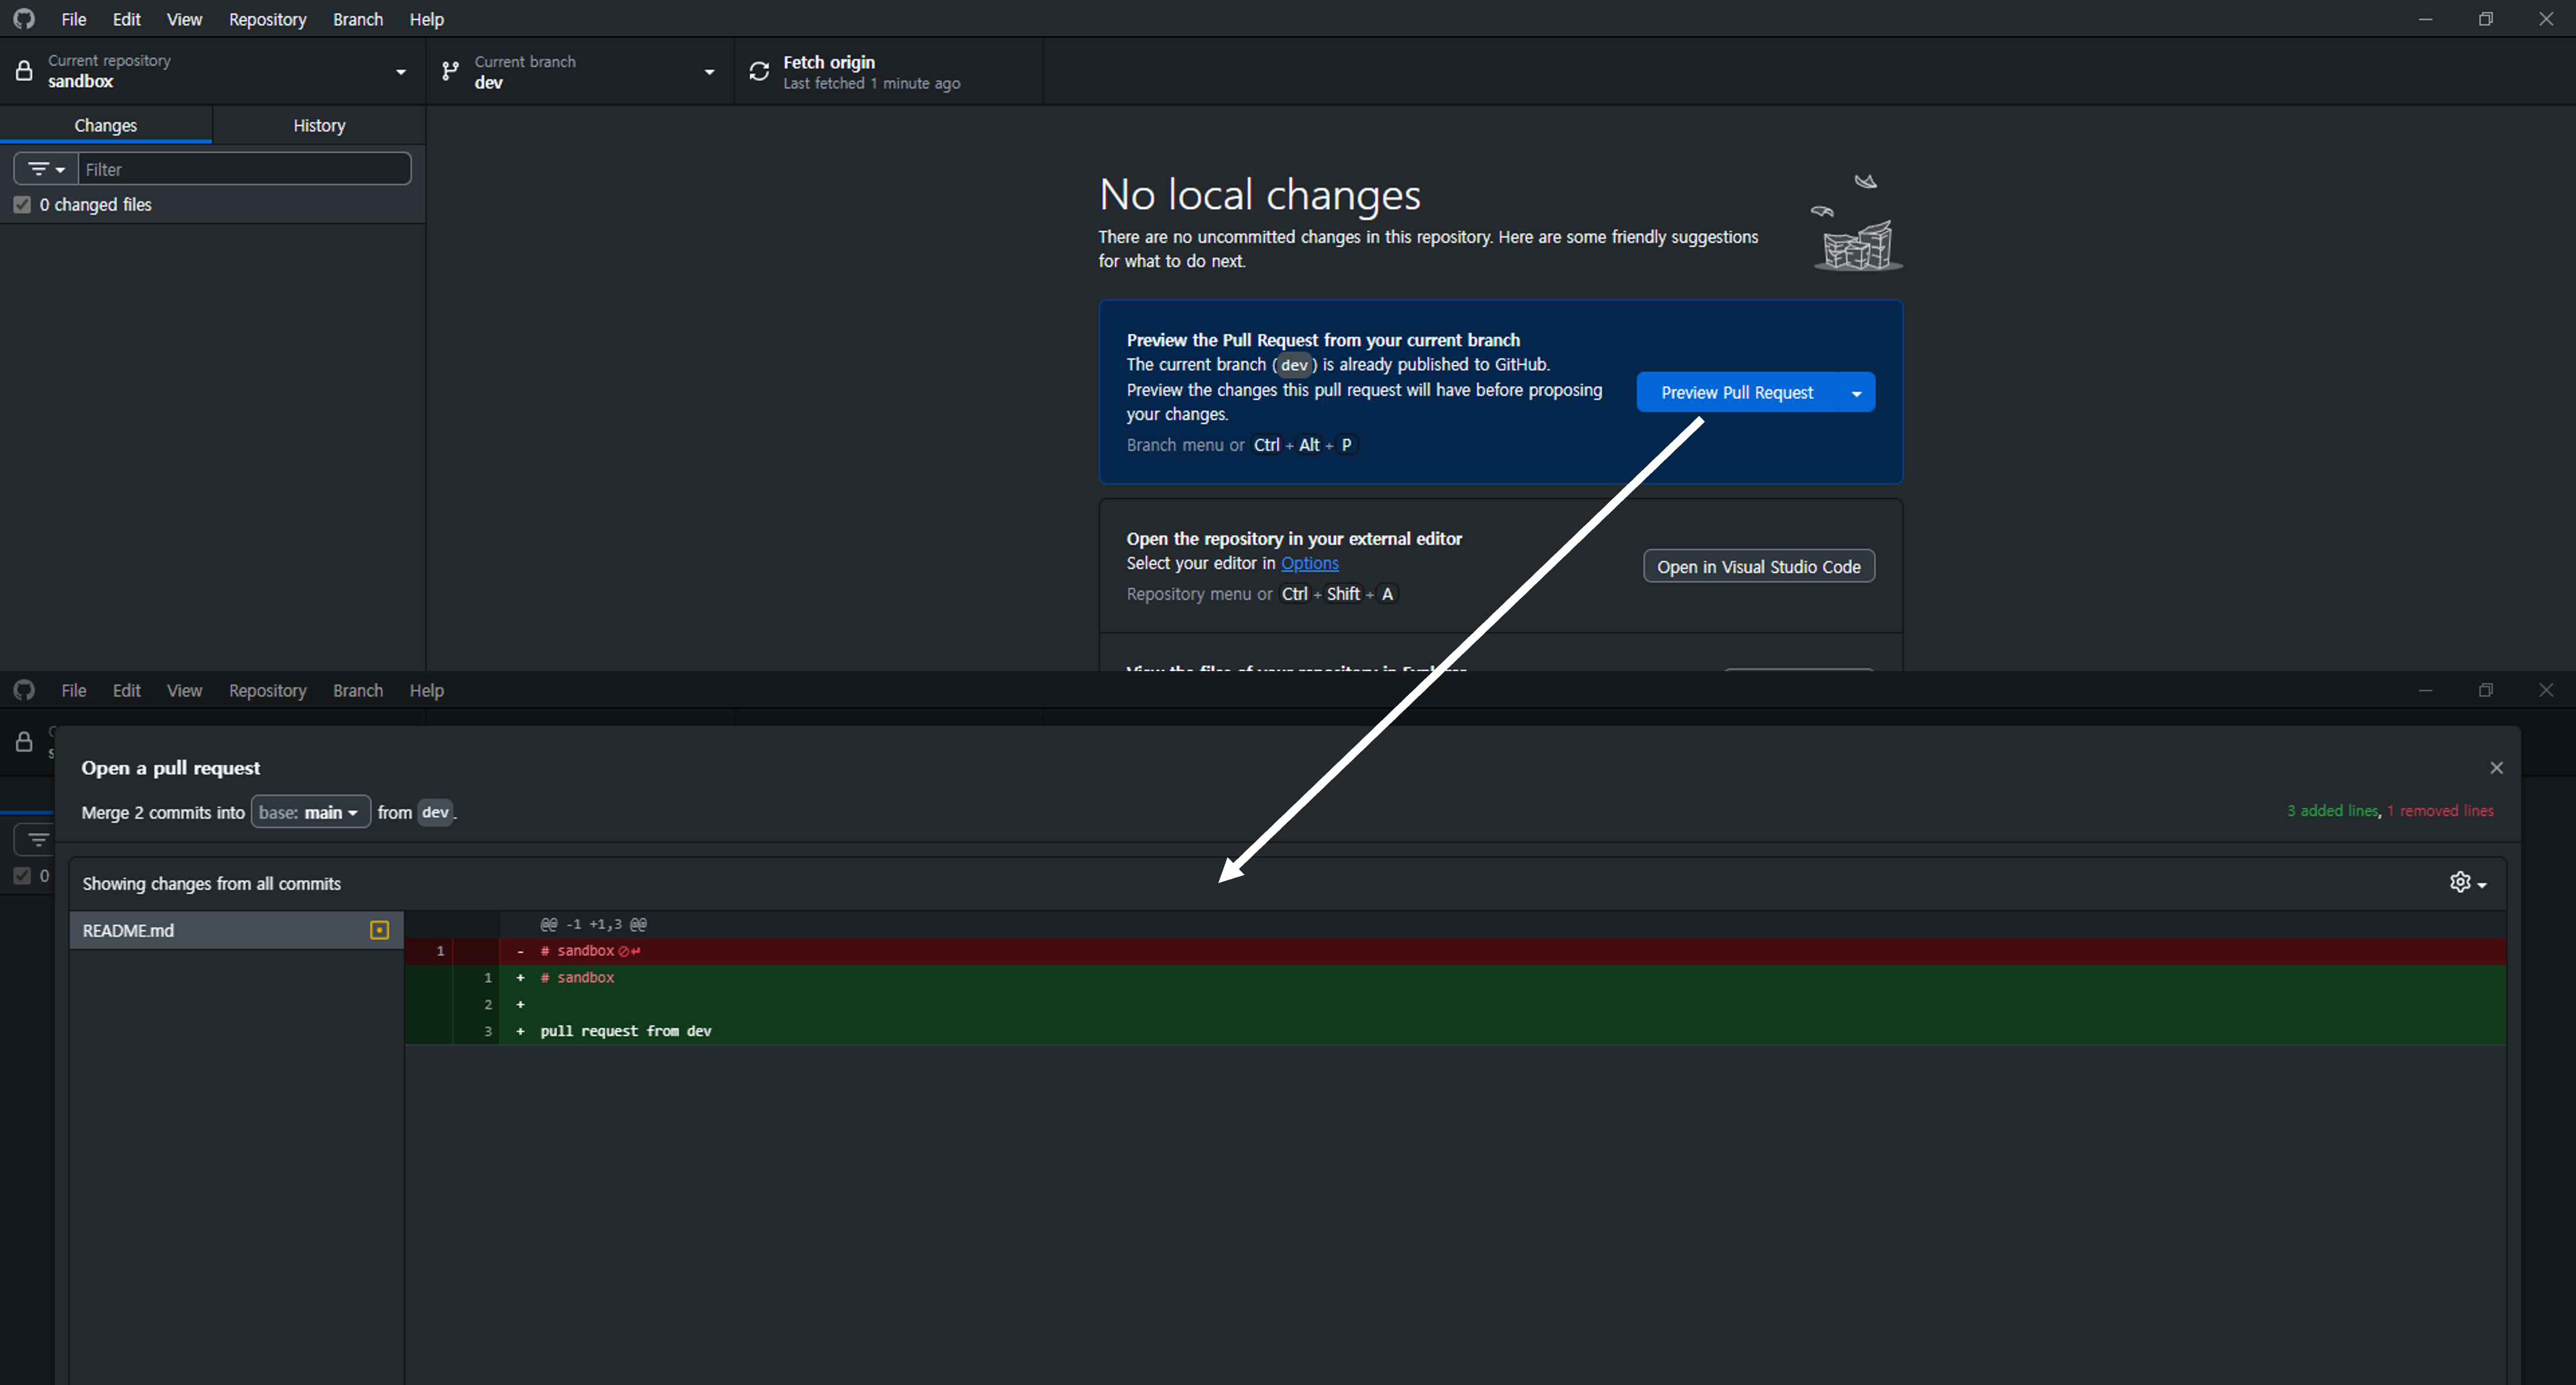This screenshot has height=1385, width=2576.
Task: Open the Repository menu in top bar
Action: 267,19
